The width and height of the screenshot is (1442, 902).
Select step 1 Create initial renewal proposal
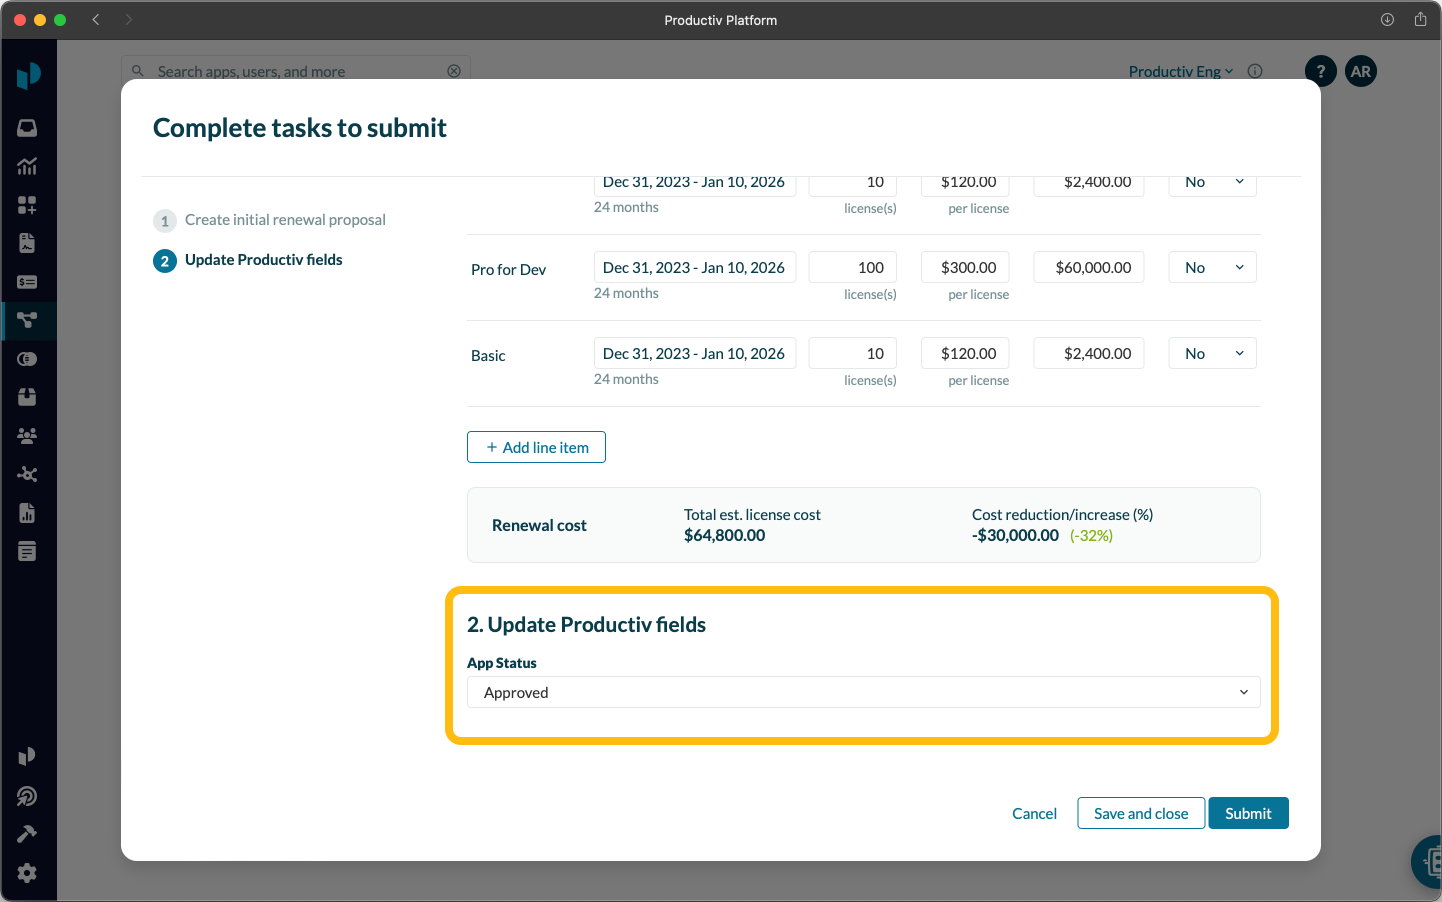click(269, 220)
